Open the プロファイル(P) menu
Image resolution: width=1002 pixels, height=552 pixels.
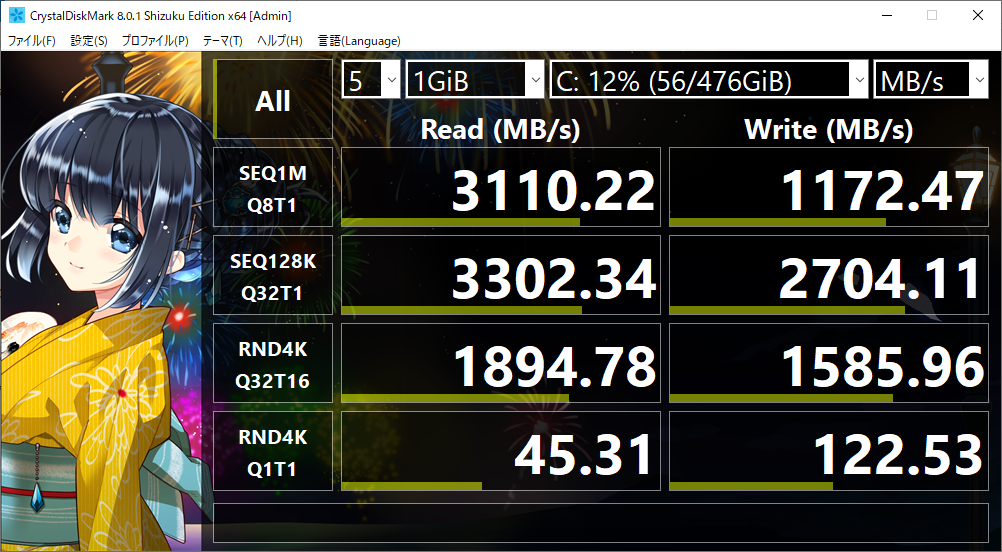pos(155,41)
